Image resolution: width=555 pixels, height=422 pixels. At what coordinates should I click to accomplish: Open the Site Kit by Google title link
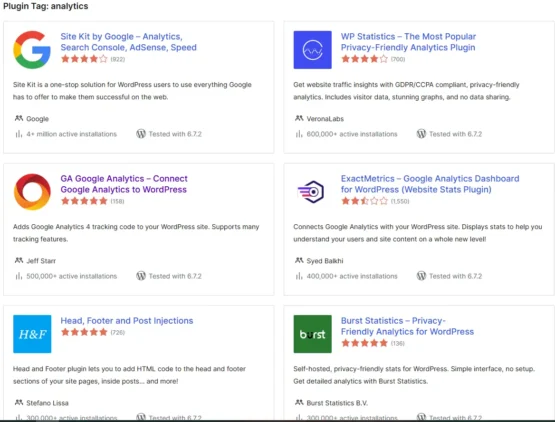coord(128,42)
